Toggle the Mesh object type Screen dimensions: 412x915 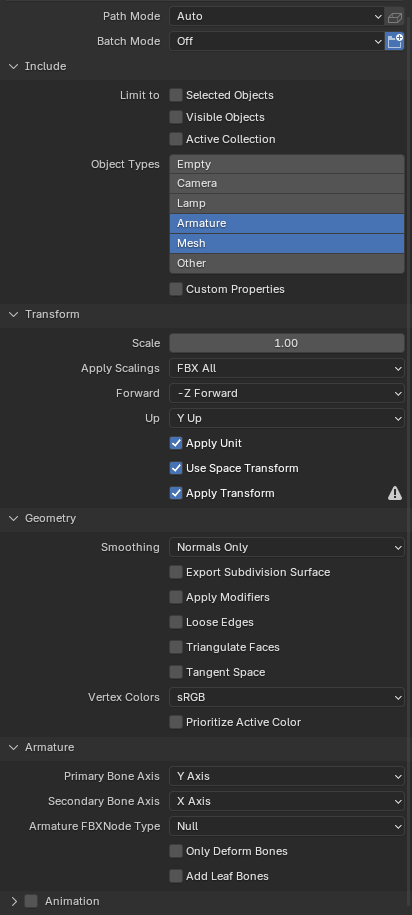287,243
